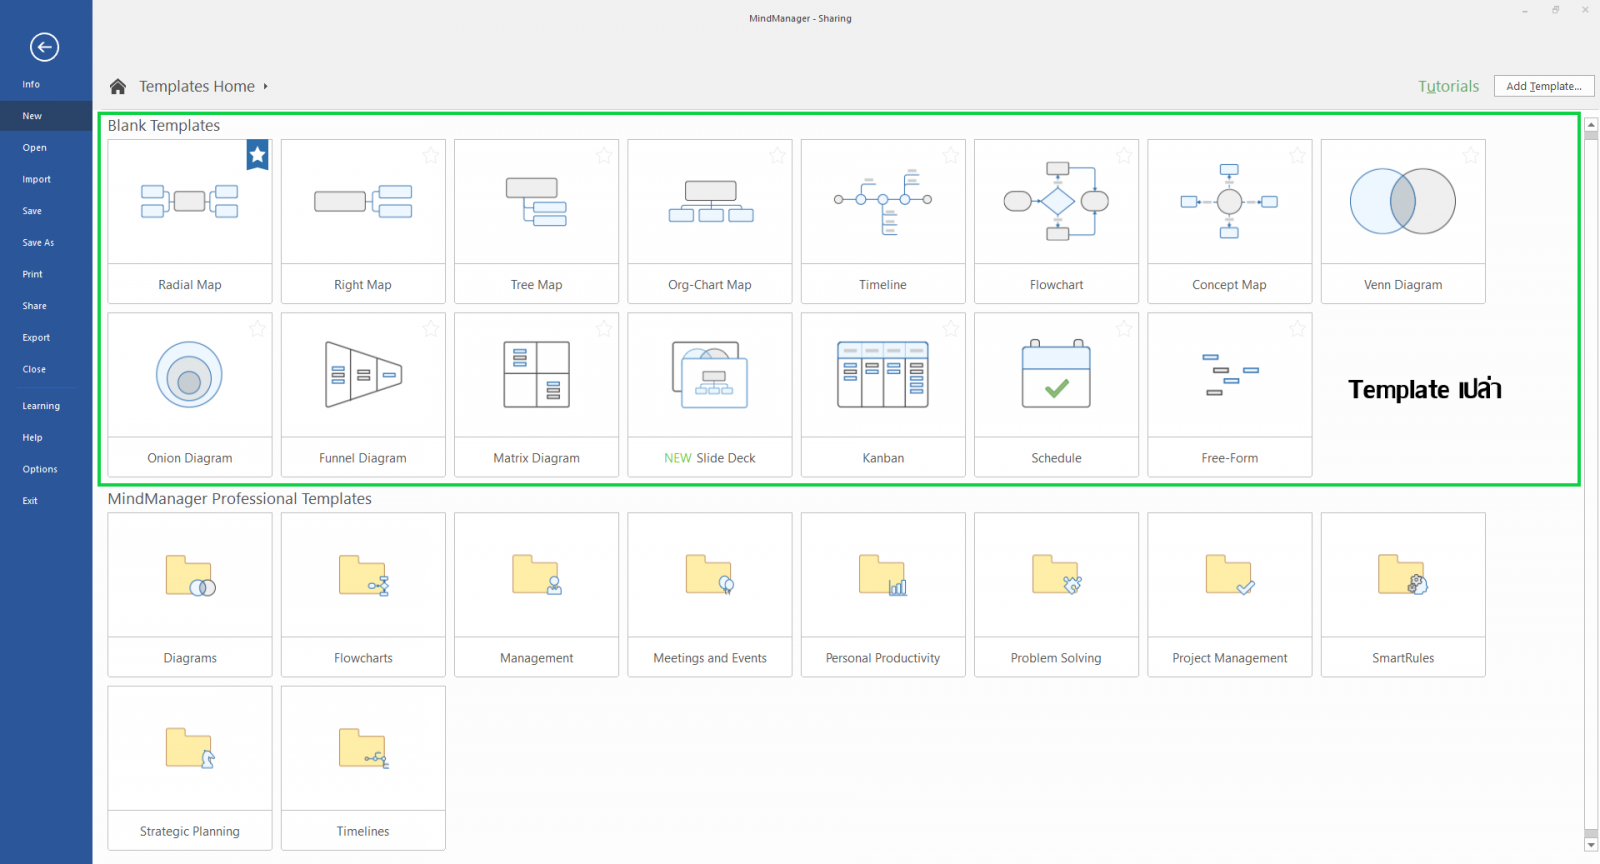The height and width of the screenshot is (864, 1600).
Task: Select the Right Map blank template
Action: click(363, 221)
